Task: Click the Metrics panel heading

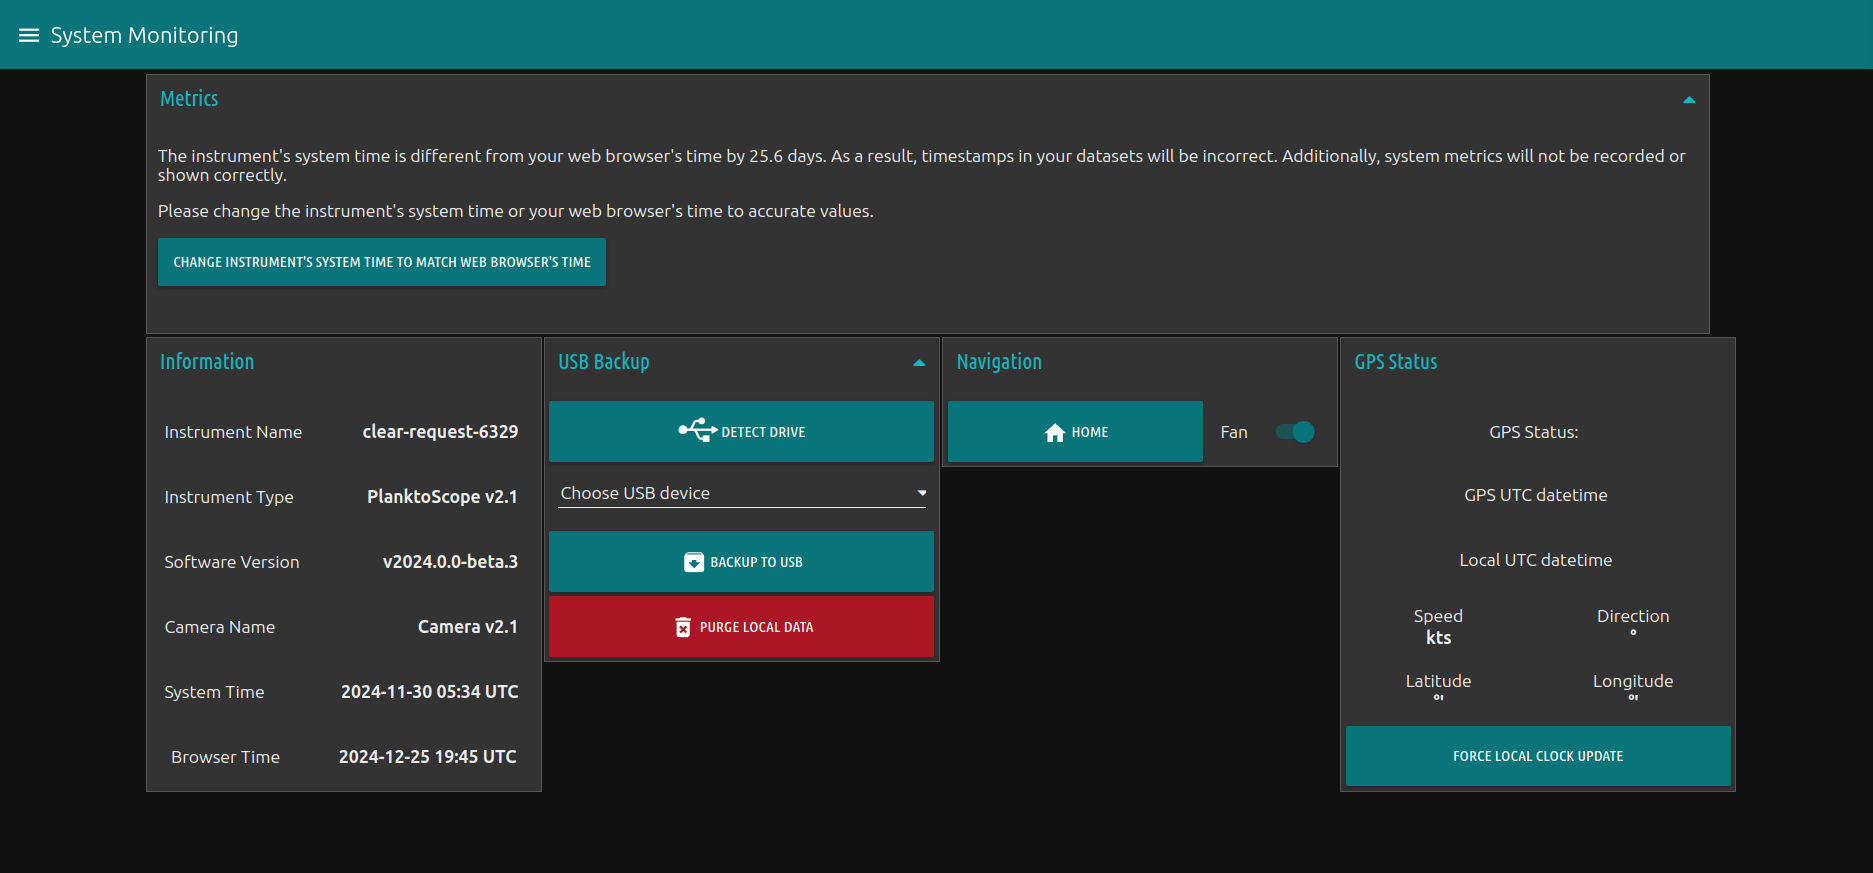Action: pyautogui.click(x=189, y=99)
